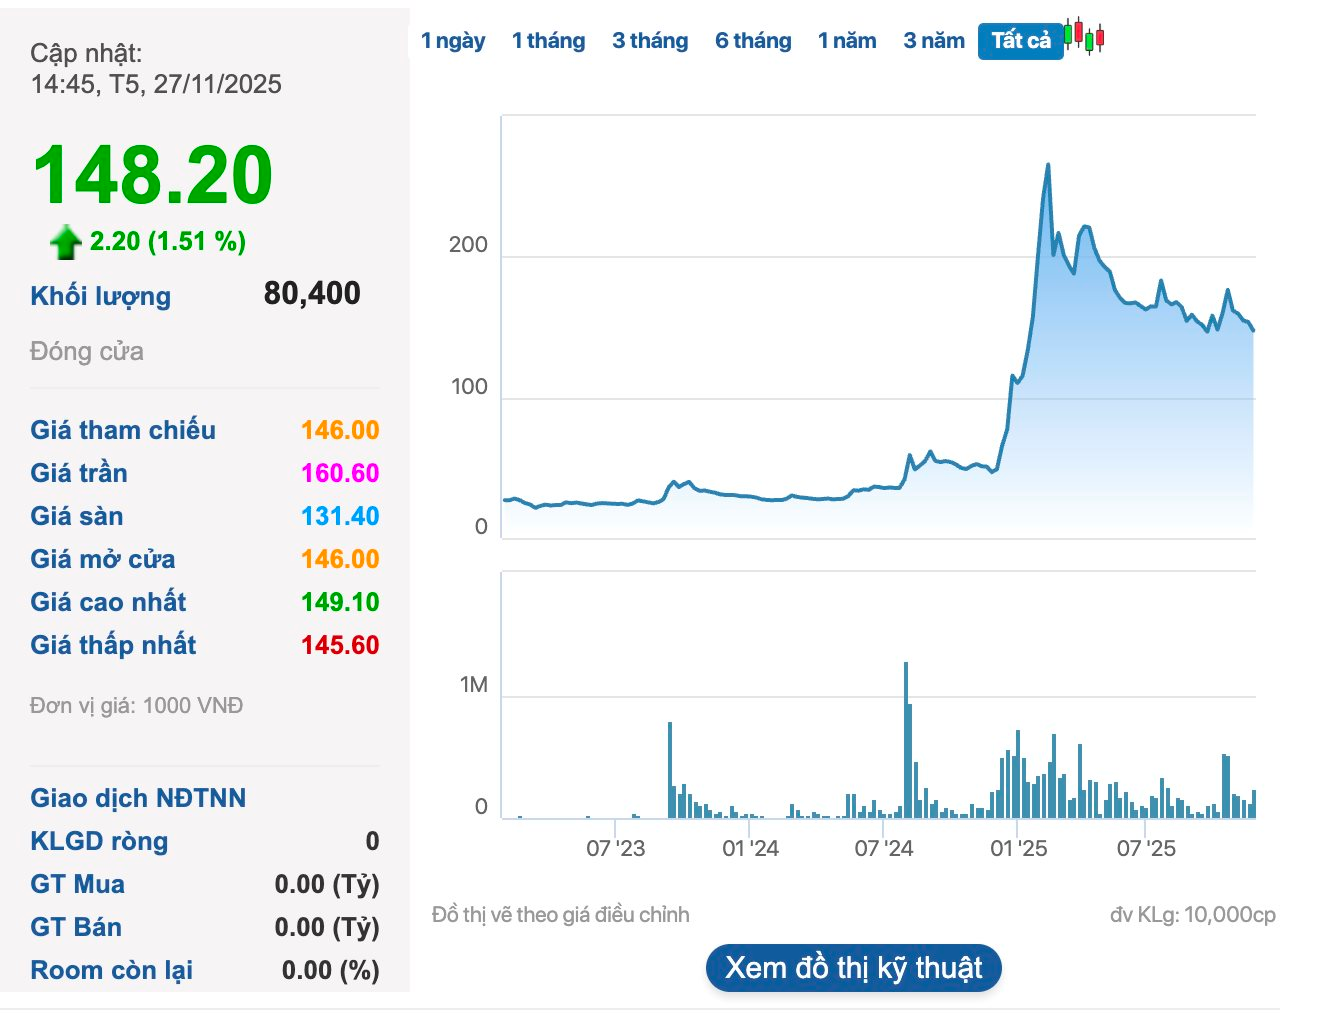Click the "Giá trần" value 160.60

[340, 473]
